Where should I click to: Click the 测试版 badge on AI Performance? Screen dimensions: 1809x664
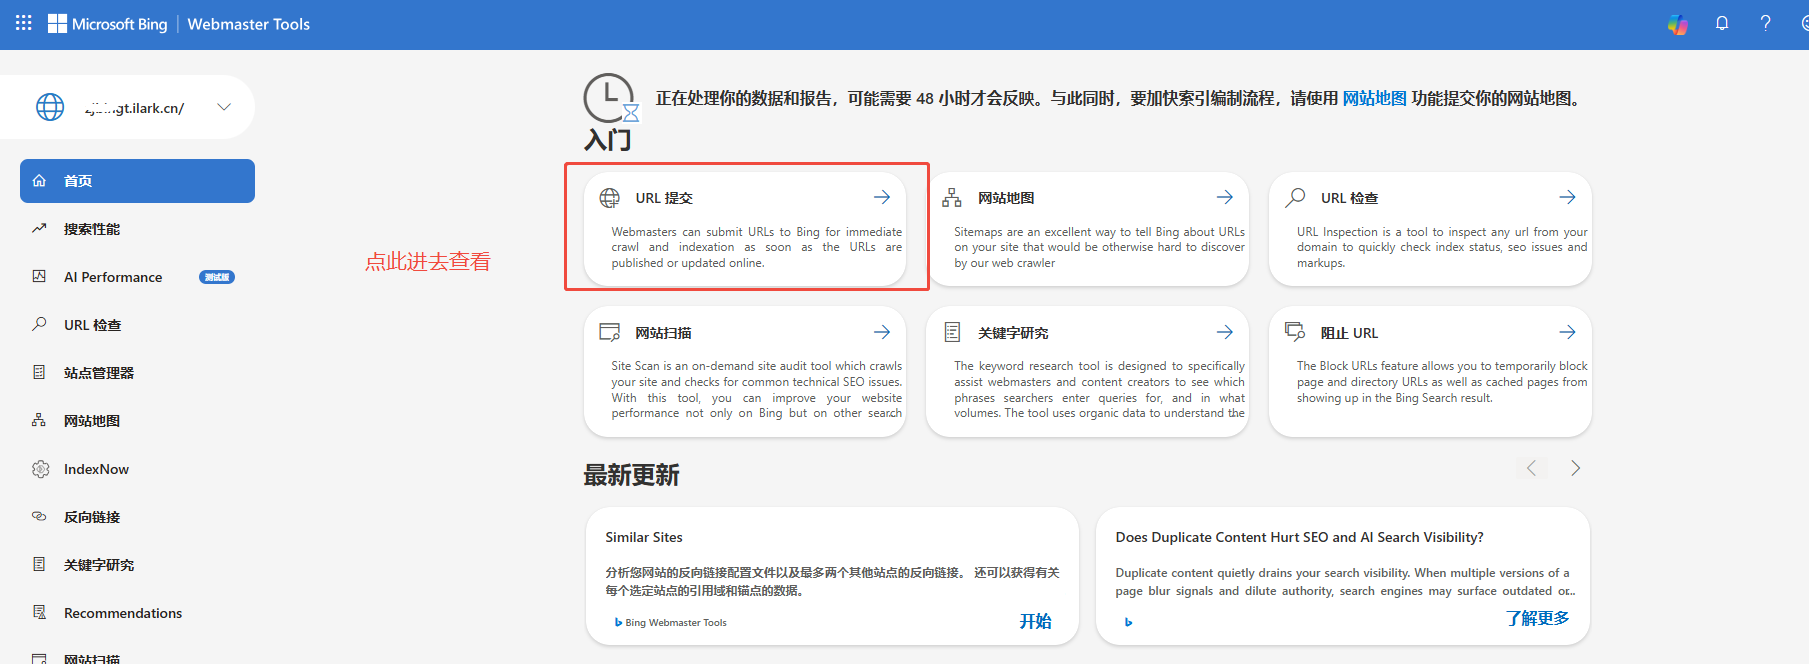tap(217, 277)
